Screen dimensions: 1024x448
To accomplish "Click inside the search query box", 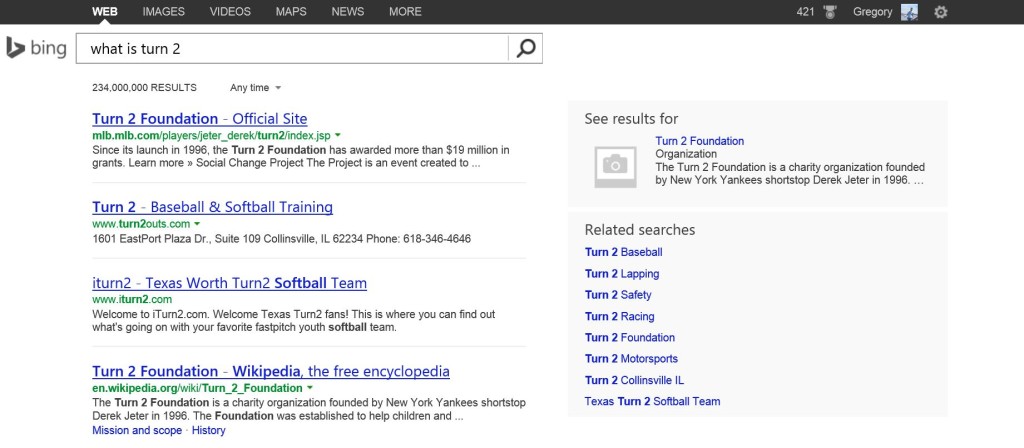I will 291,48.
